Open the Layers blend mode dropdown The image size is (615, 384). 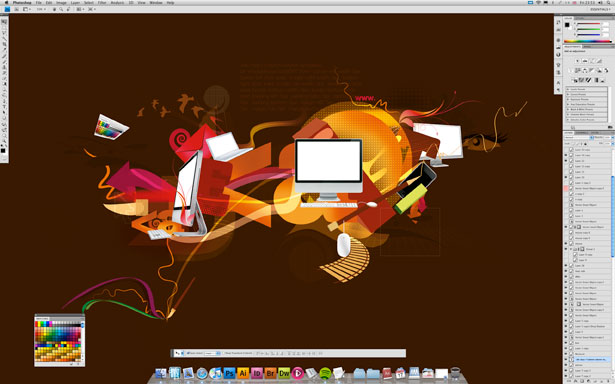pos(578,138)
